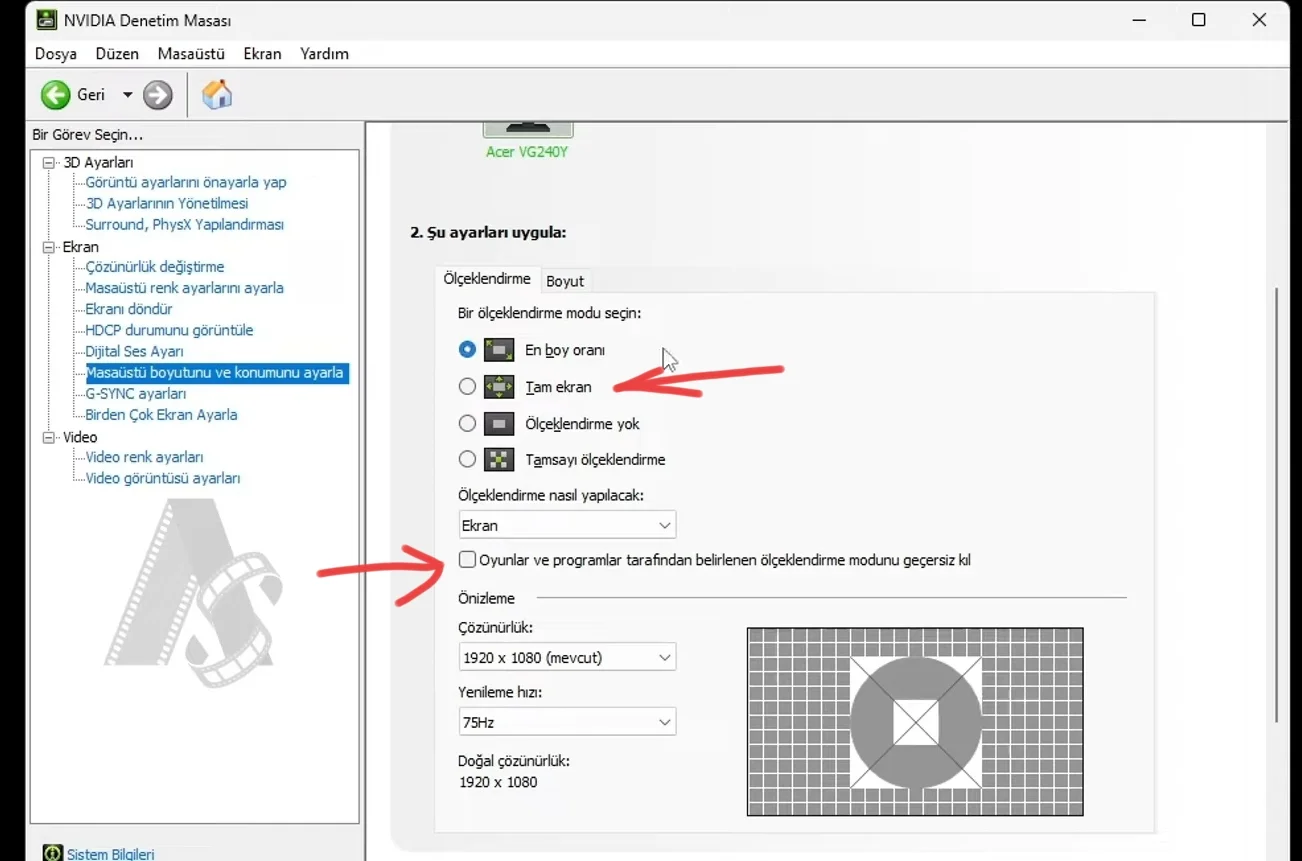Click the integer scaling mode icon
Viewport: 1302px width, 861px height.
tap(499, 460)
